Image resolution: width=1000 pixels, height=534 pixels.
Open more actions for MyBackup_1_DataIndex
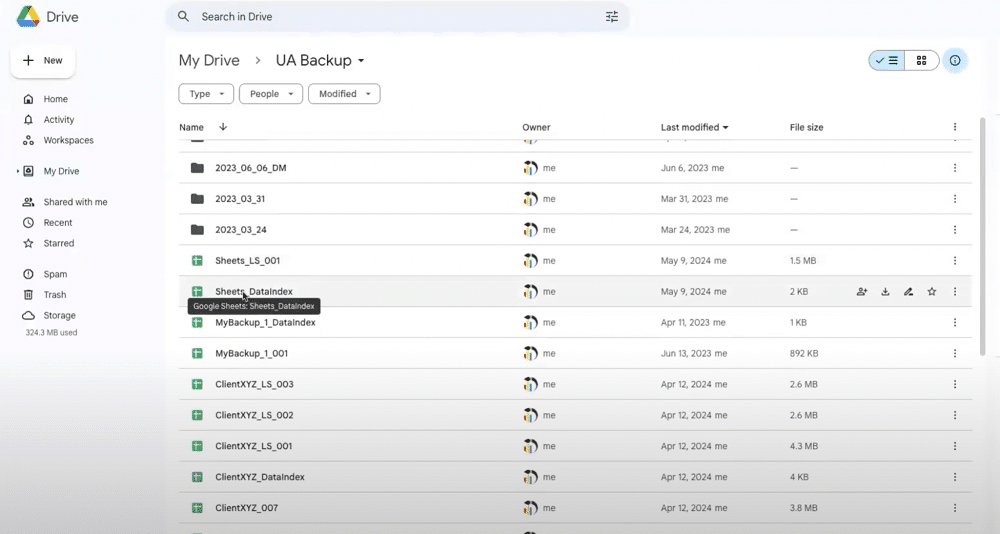[955, 322]
